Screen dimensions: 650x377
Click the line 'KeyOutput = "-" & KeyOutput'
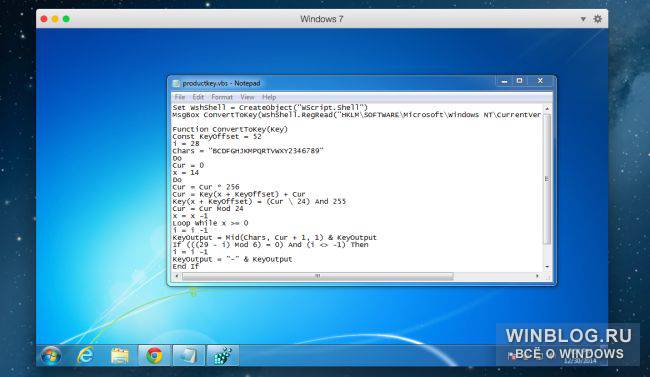(232, 259)
